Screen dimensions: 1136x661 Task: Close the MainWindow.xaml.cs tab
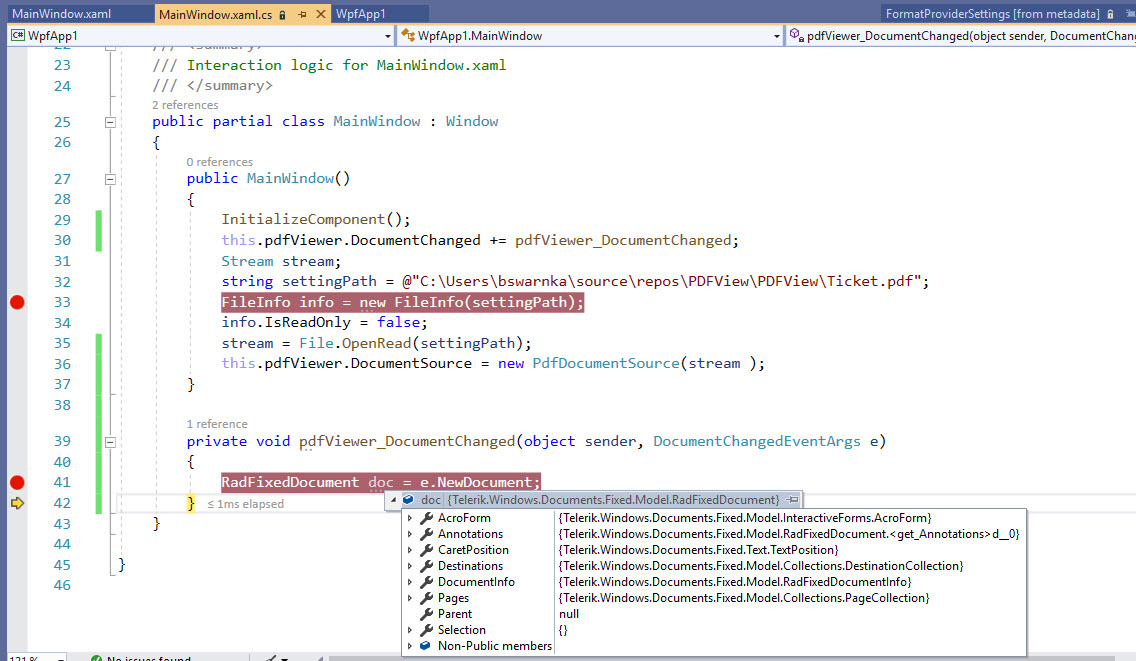[320, 14]
